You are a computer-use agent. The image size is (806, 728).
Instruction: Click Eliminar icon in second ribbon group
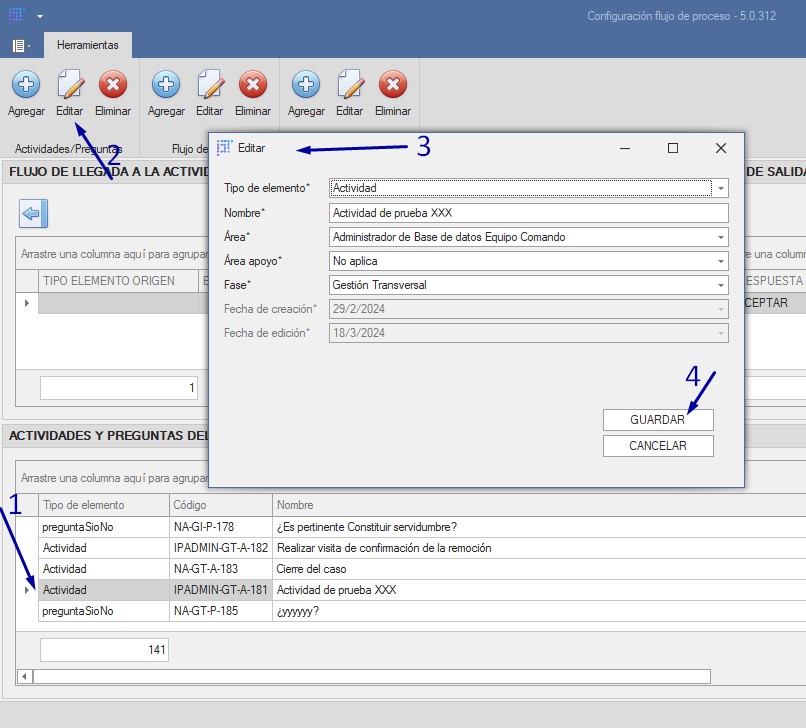pyautogui.click(x=253, y=84)
